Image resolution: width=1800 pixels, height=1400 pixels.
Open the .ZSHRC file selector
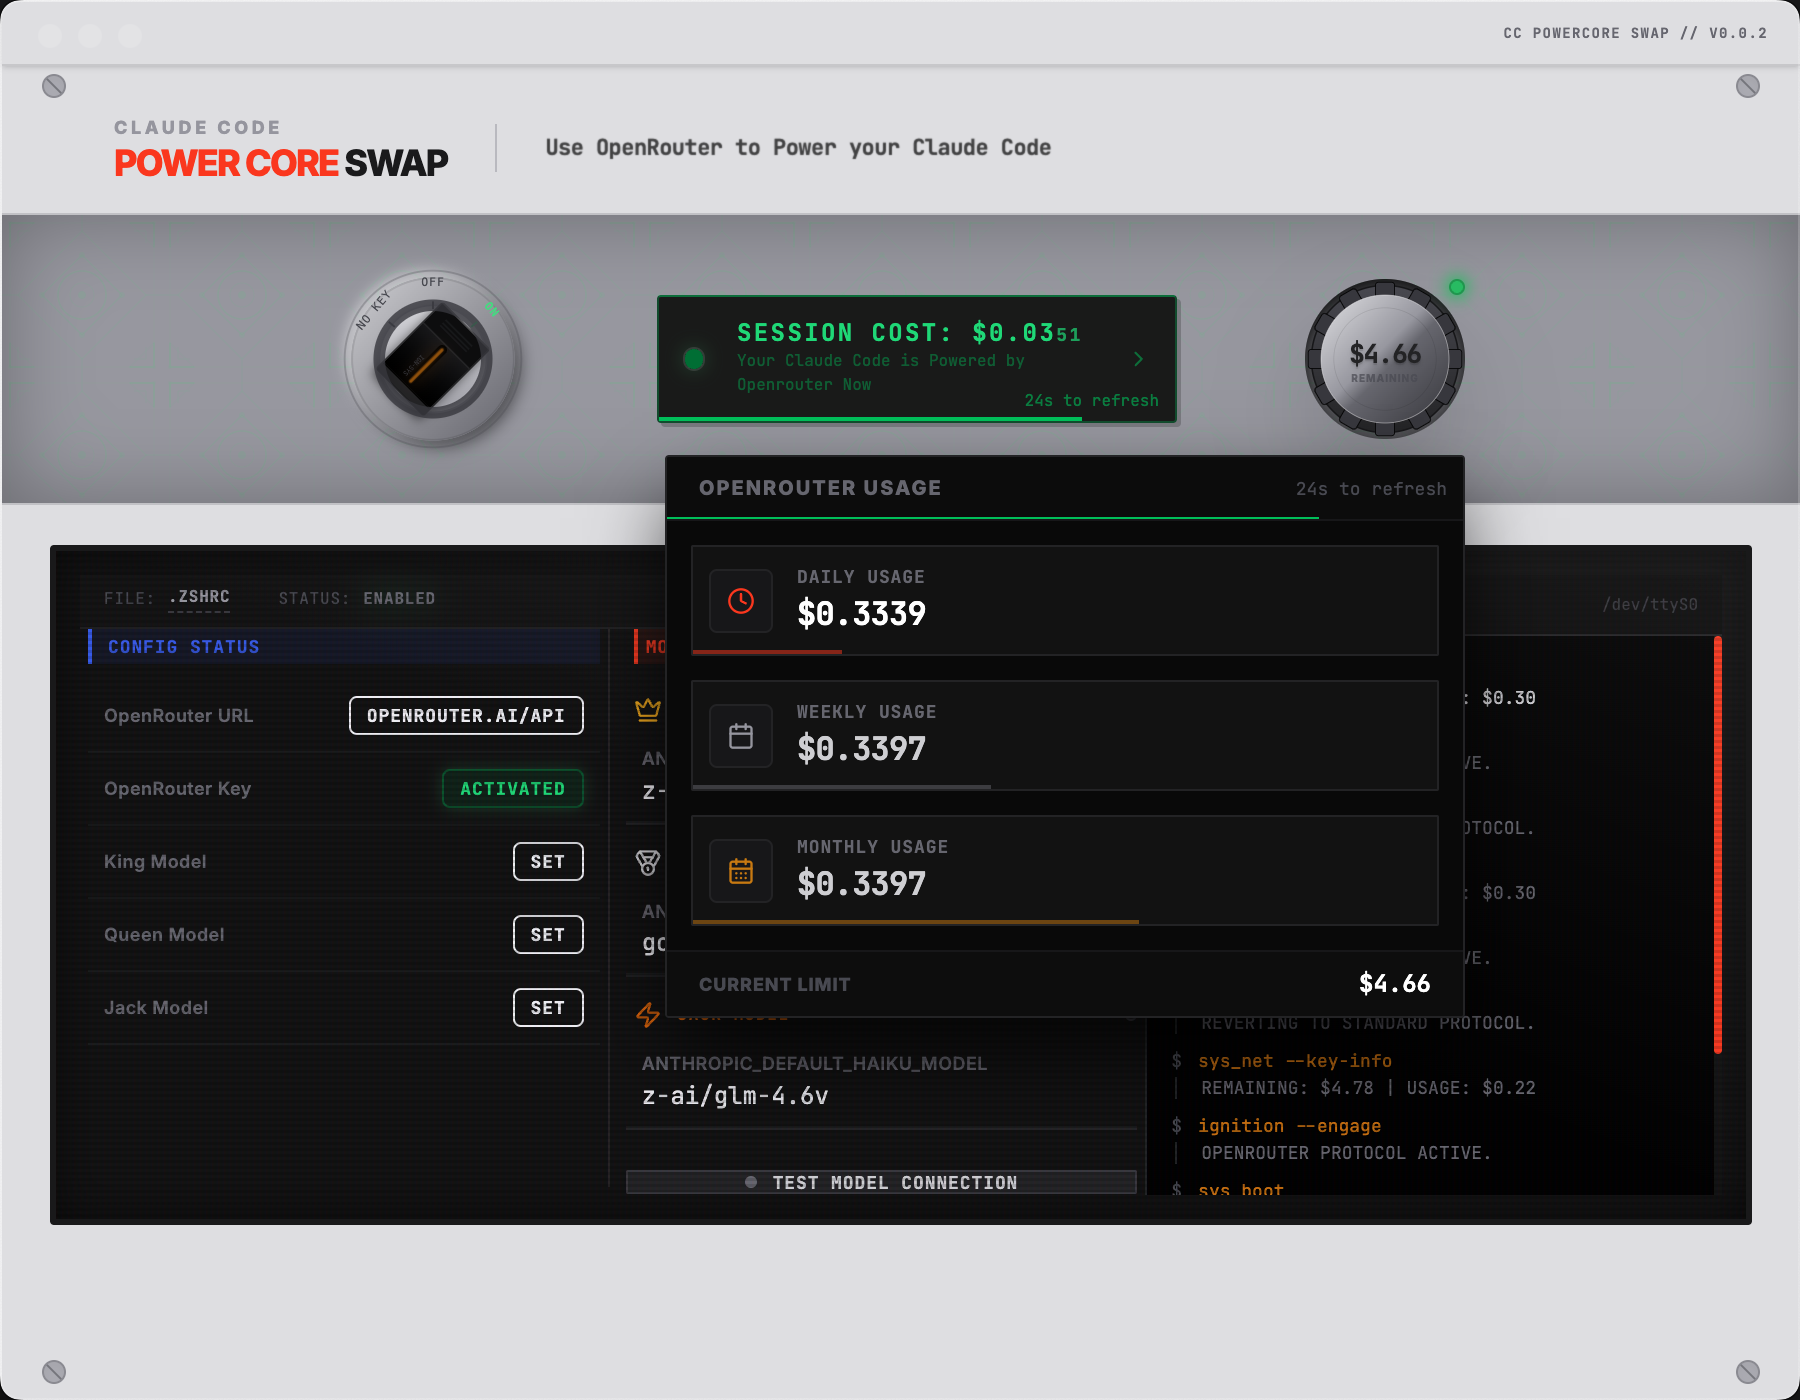tap(199, 598)
